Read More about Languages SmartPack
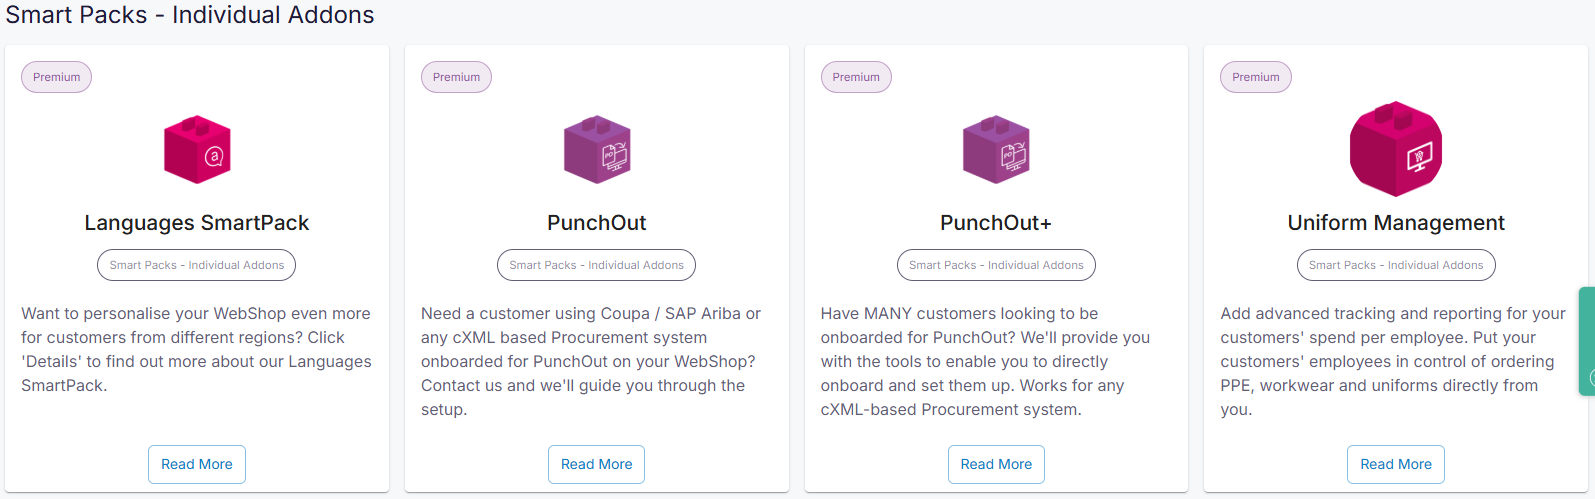 pyautogui.click(x=197, y=464)
